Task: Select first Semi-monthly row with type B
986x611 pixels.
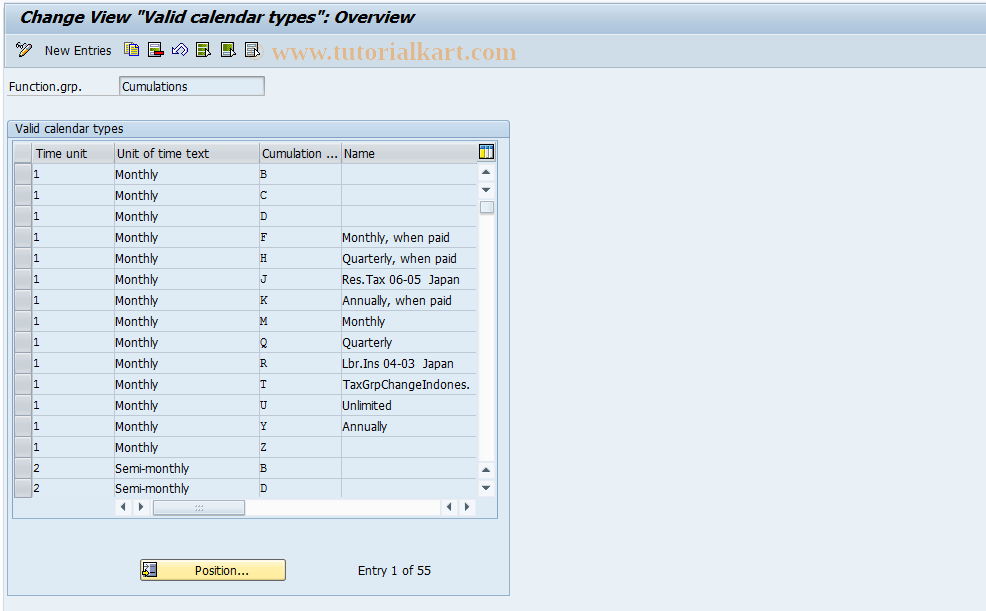Action: (x=23, y=468)
